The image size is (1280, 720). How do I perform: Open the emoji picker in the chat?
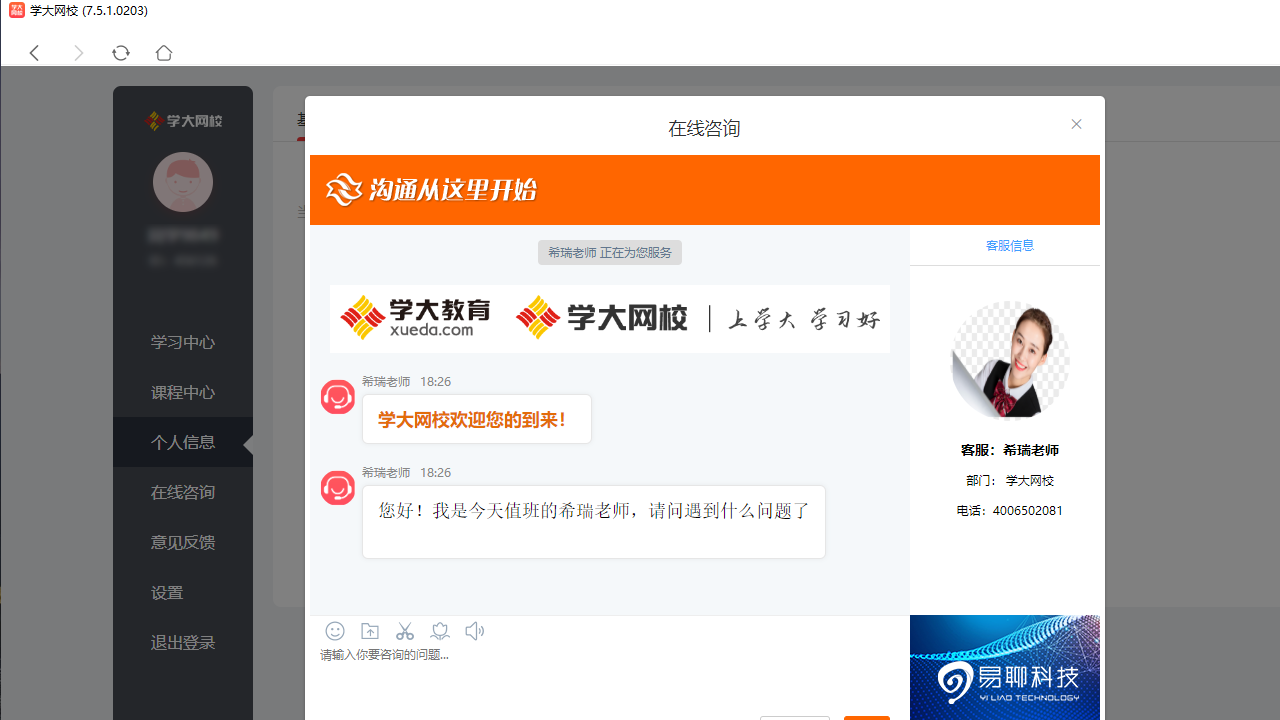tap(335, 631)
